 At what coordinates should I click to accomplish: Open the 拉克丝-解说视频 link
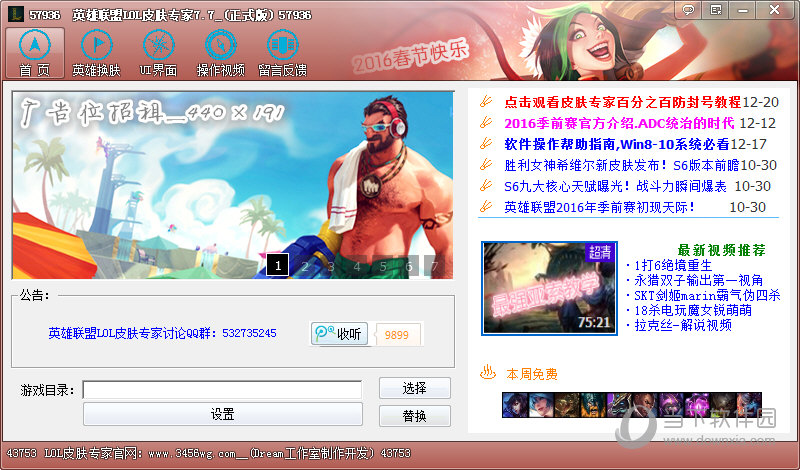pos(683,325)
